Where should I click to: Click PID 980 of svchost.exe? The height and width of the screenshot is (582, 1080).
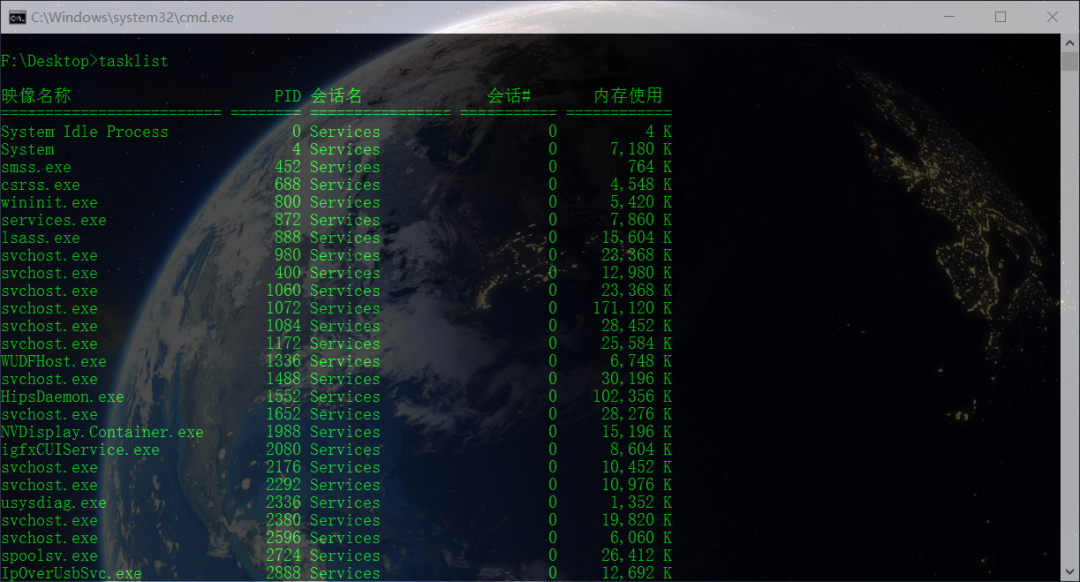click(288, 256)
